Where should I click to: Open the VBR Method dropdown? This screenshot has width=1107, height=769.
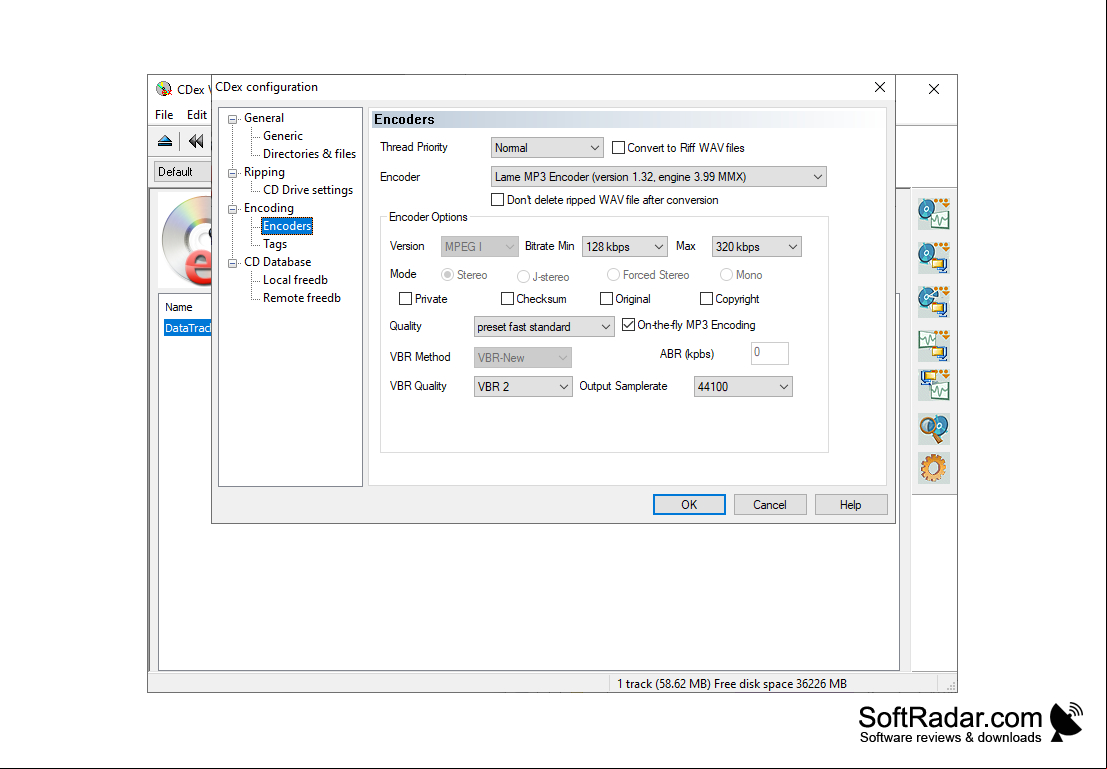coord(522,357)
